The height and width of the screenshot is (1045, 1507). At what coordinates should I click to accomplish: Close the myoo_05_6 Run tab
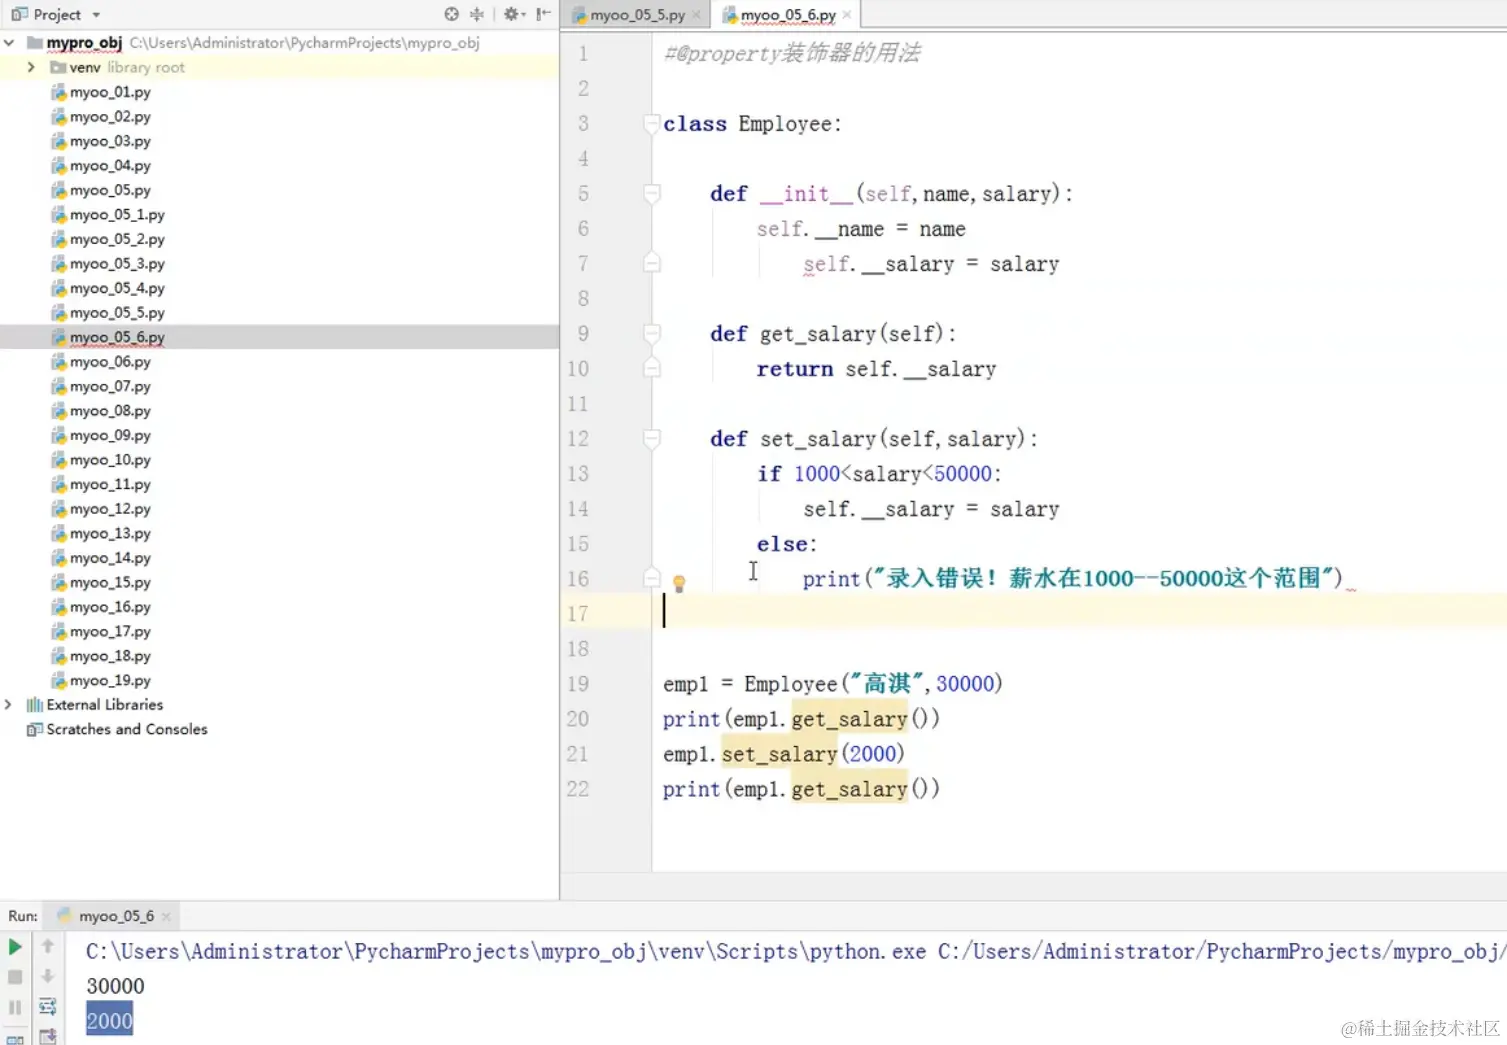click(x=166, y=916)
